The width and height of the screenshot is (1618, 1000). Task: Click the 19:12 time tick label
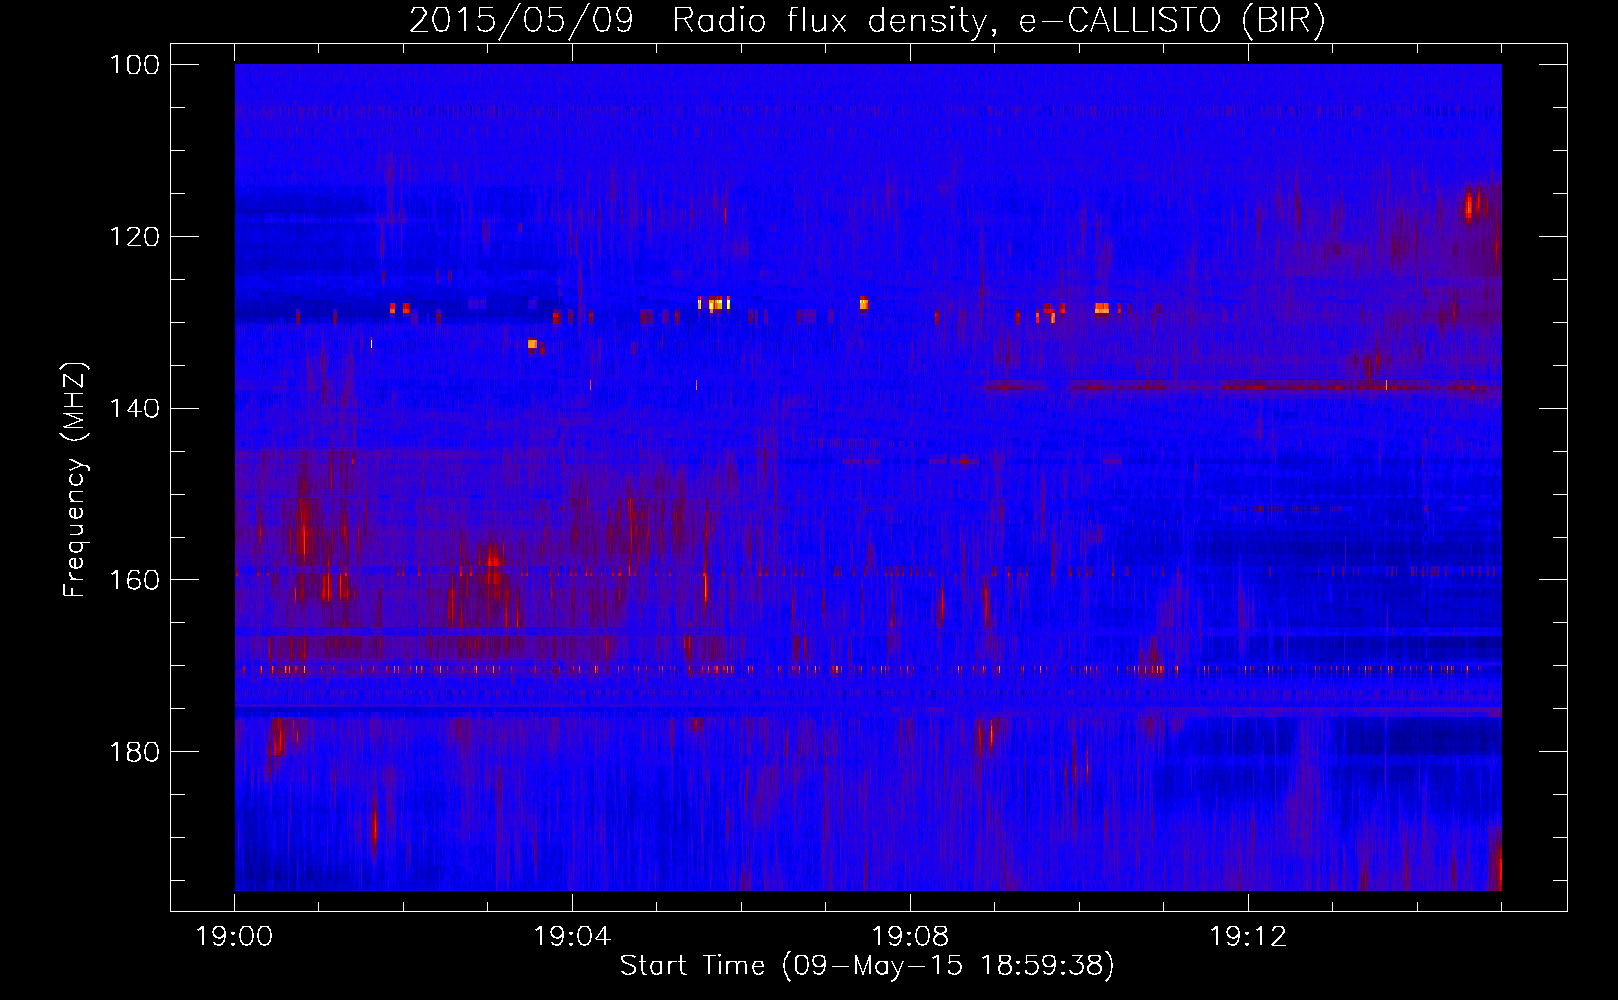click(x=1248, y=937)
